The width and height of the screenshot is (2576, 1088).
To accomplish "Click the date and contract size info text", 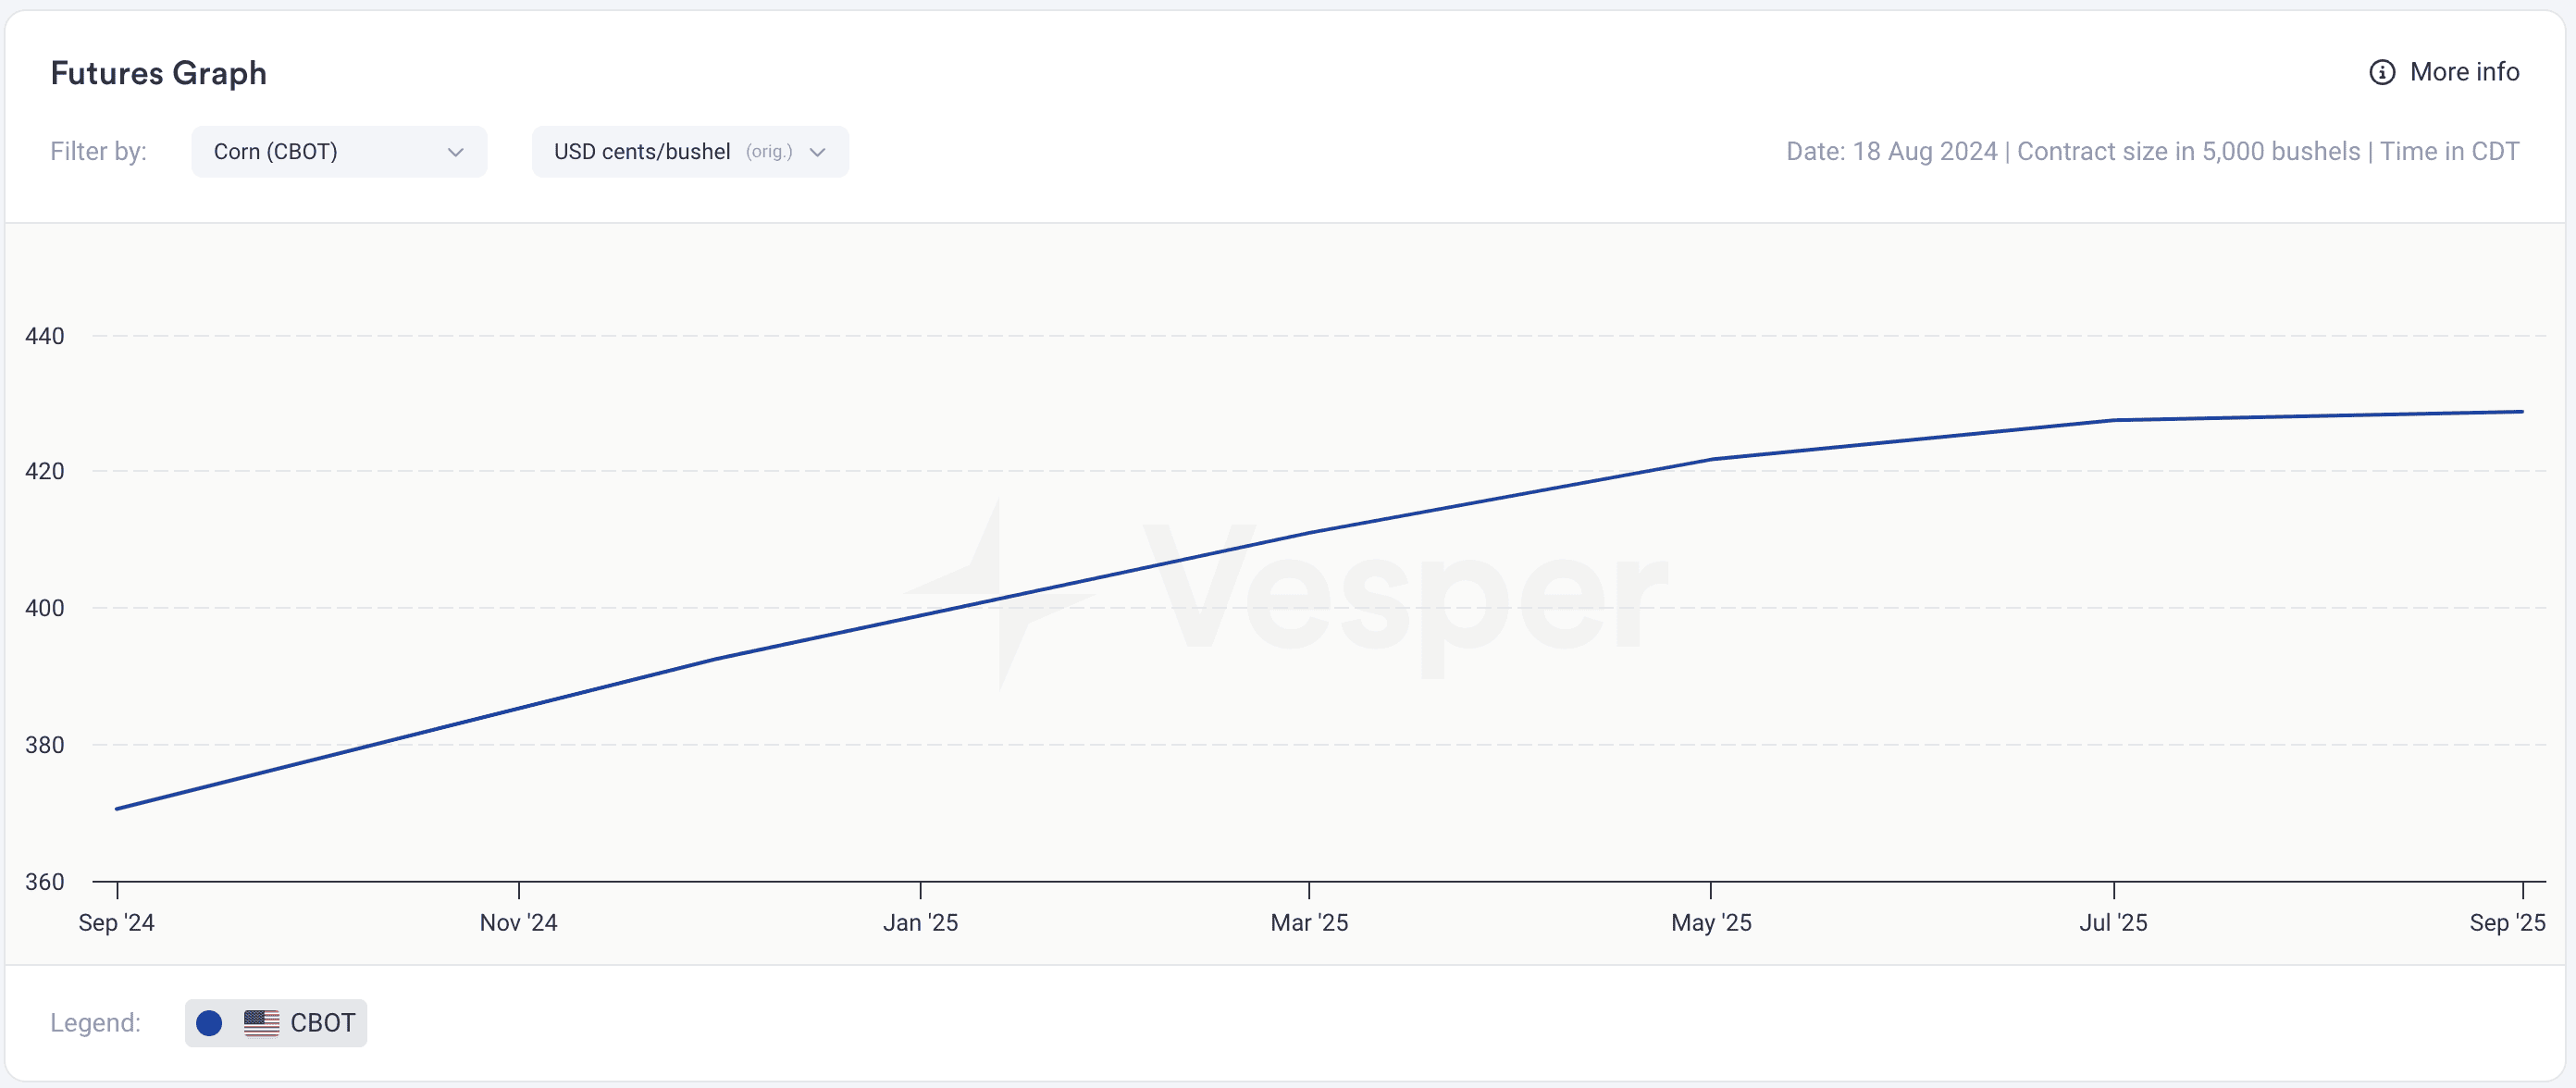I will click(2153, 152).
